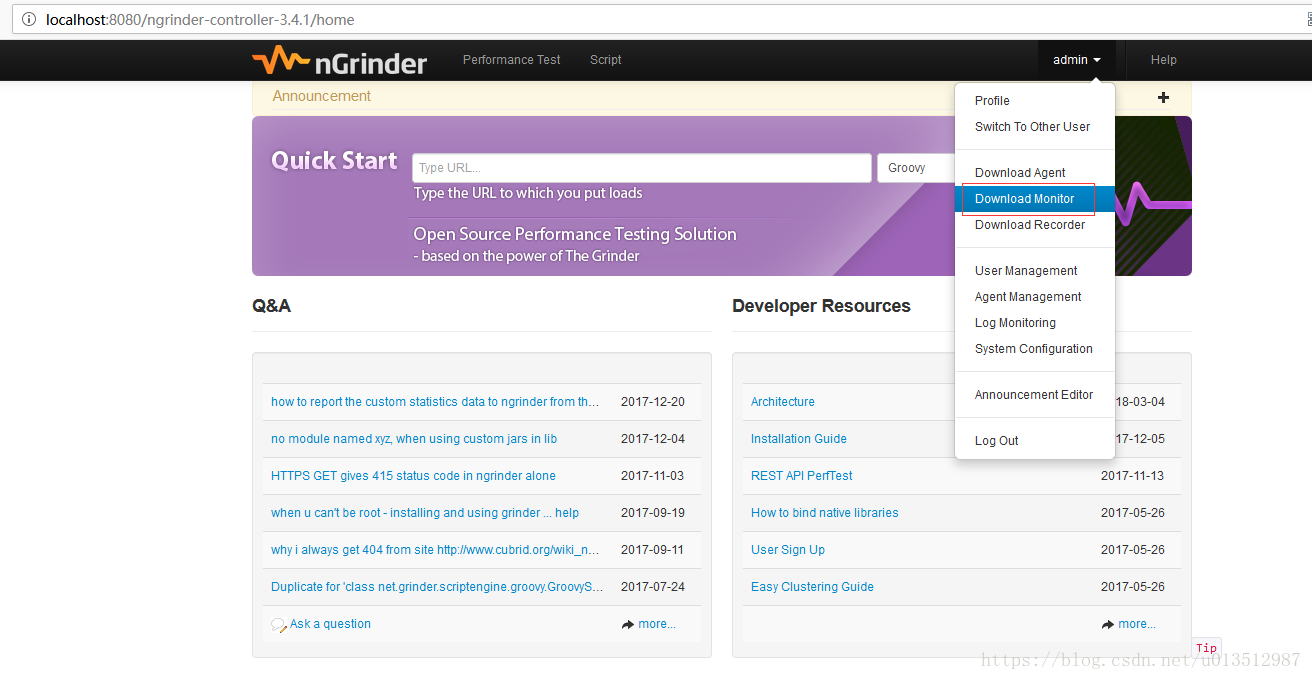Click the date 2017-11-03

point(653,476)
